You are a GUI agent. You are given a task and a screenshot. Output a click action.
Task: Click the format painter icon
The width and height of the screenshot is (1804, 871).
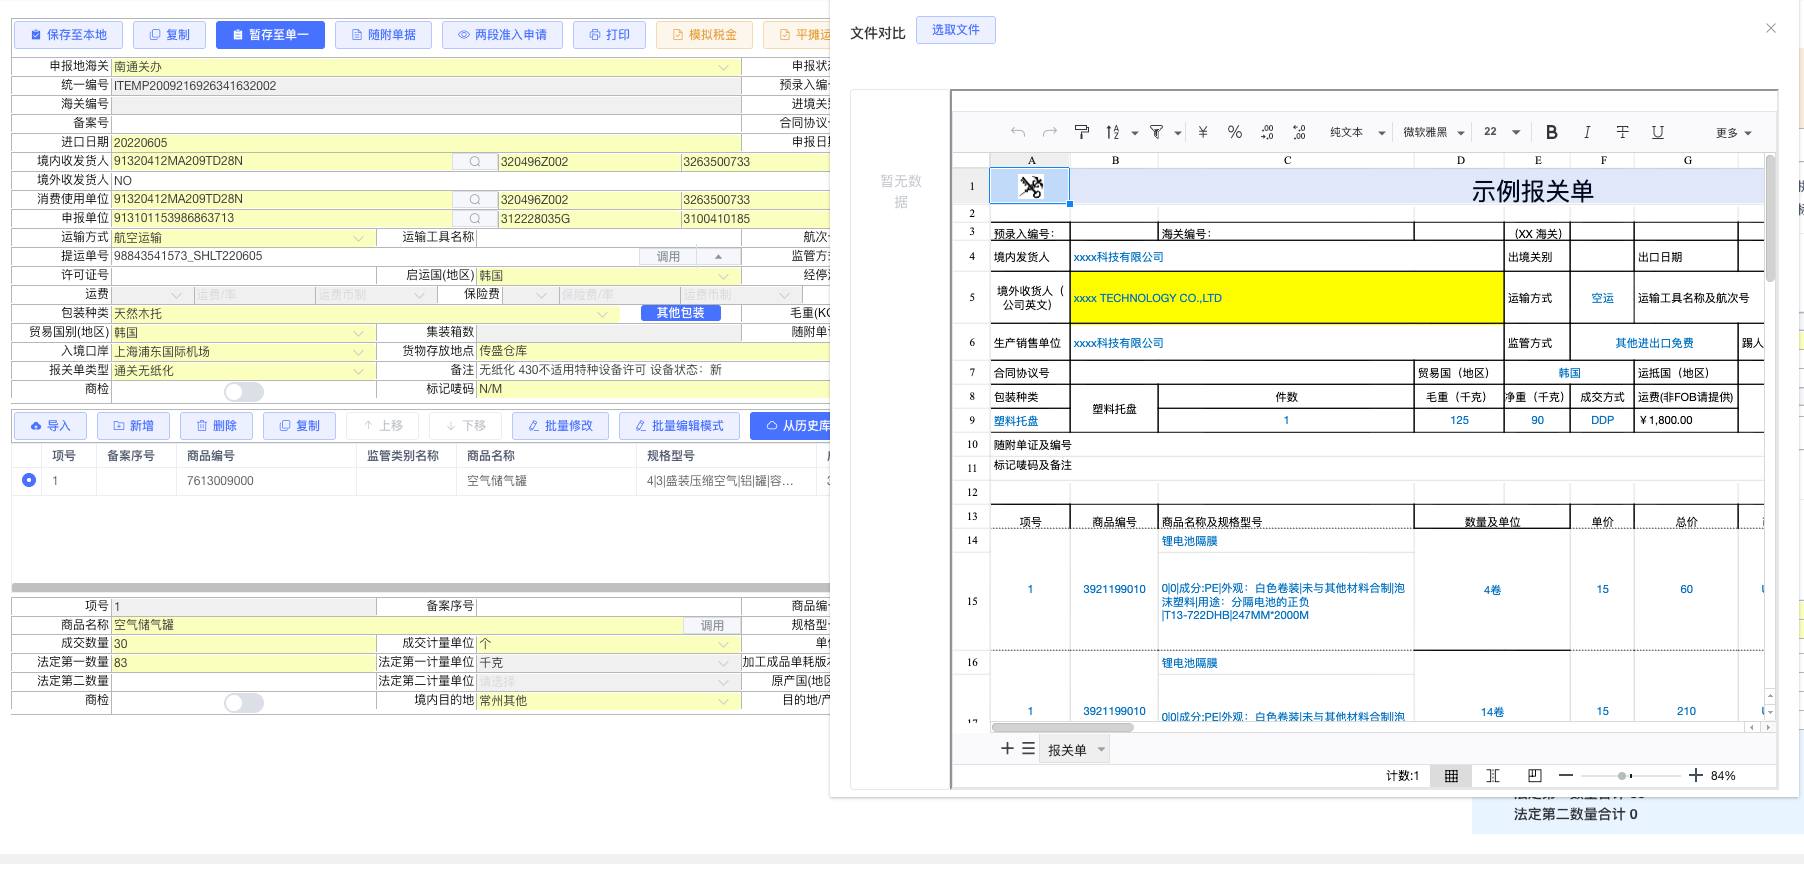(x=1081, y=132)
